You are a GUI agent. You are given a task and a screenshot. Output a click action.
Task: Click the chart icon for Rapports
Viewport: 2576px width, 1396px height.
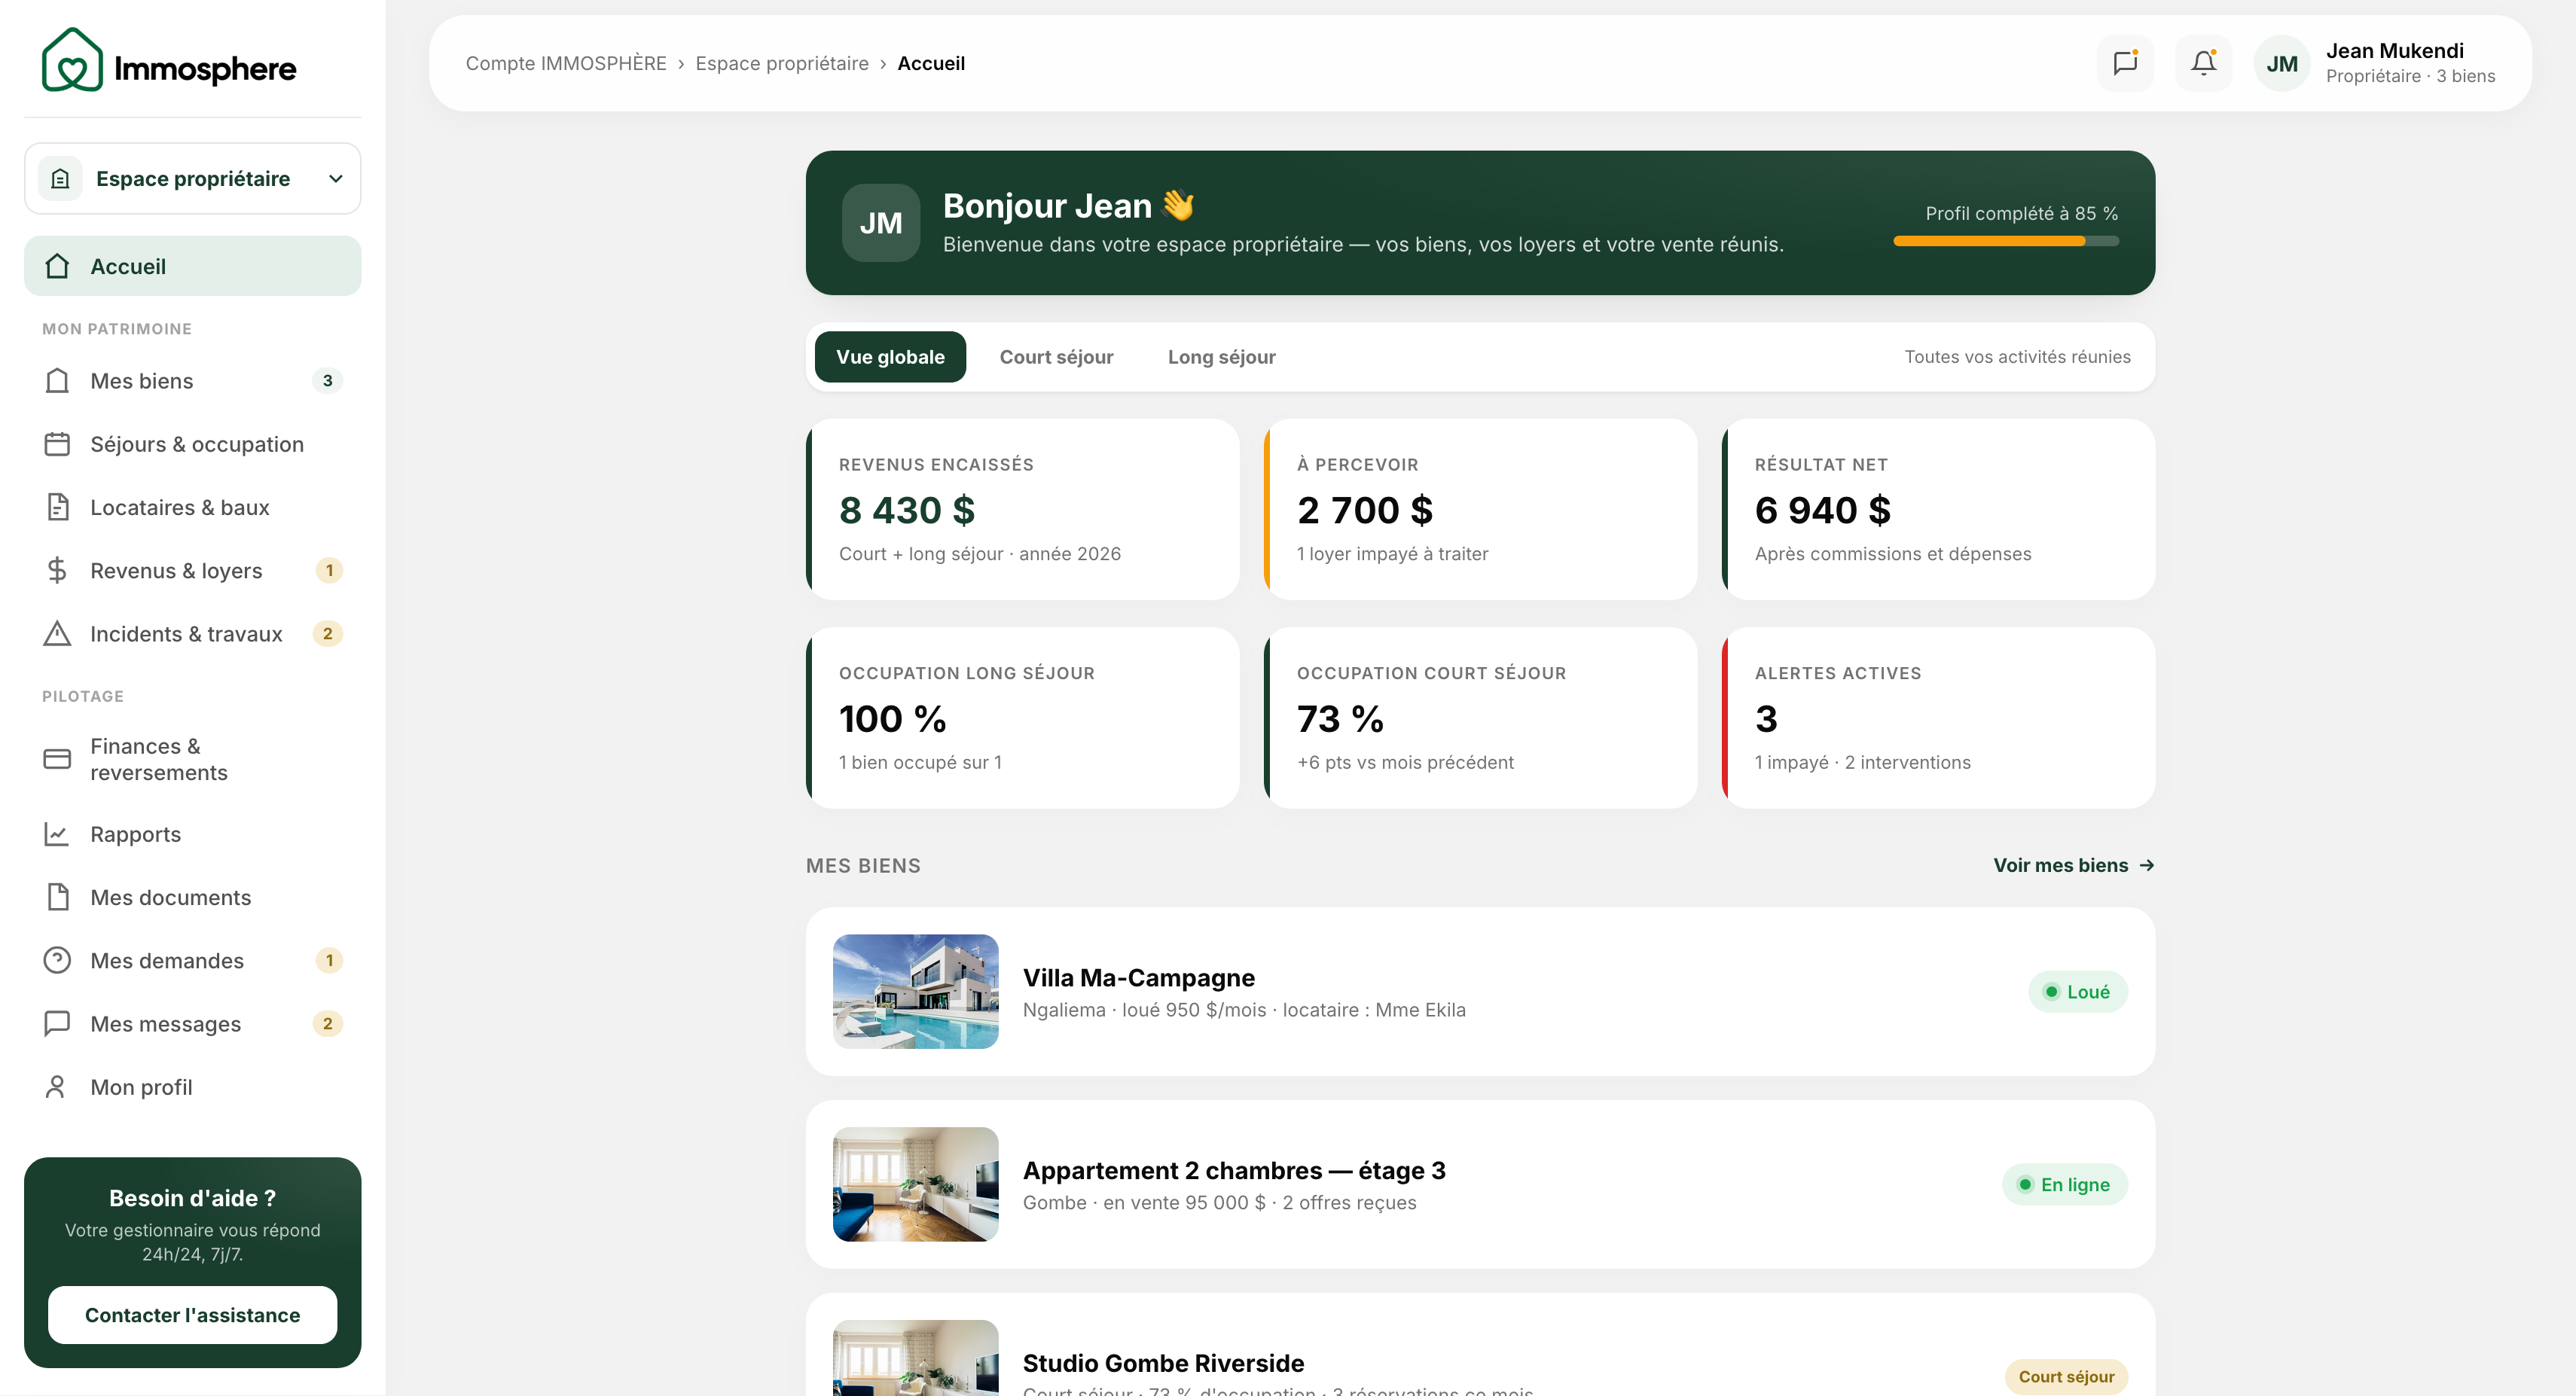point(57,834)
